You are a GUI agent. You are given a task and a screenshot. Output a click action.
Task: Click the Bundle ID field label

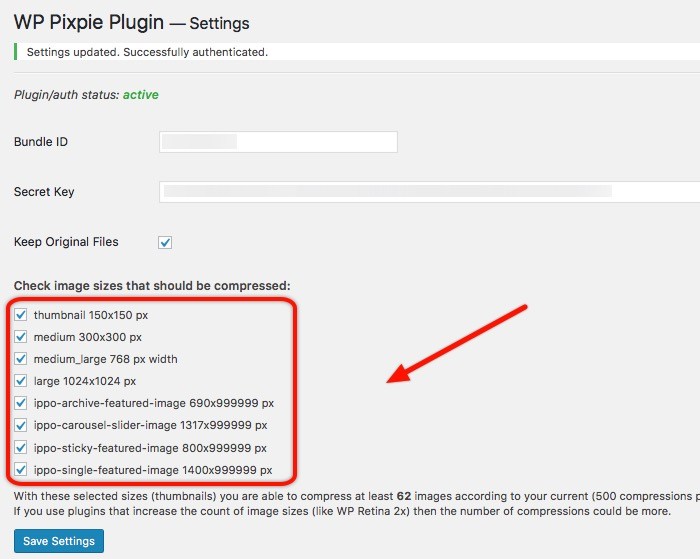[x=41, y=142]
